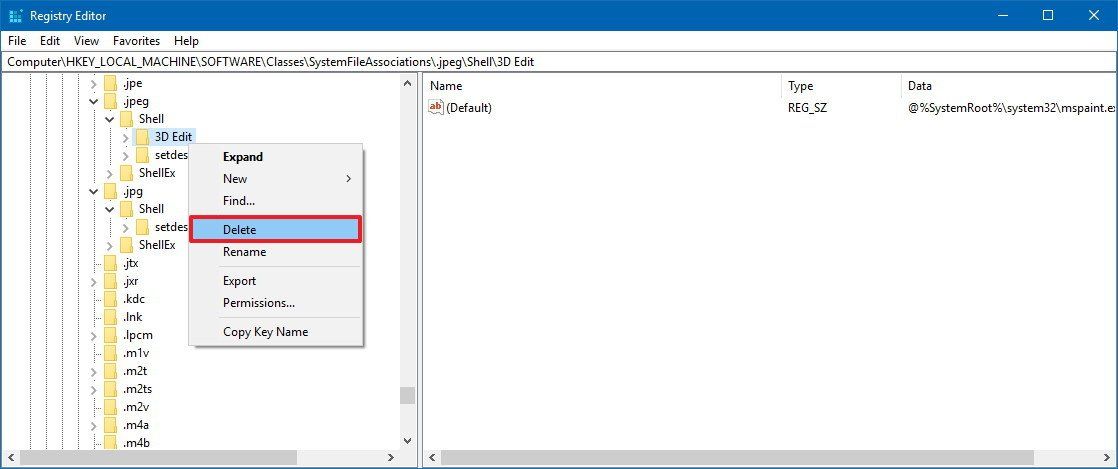Click the mspaint data value cell

1011,108
